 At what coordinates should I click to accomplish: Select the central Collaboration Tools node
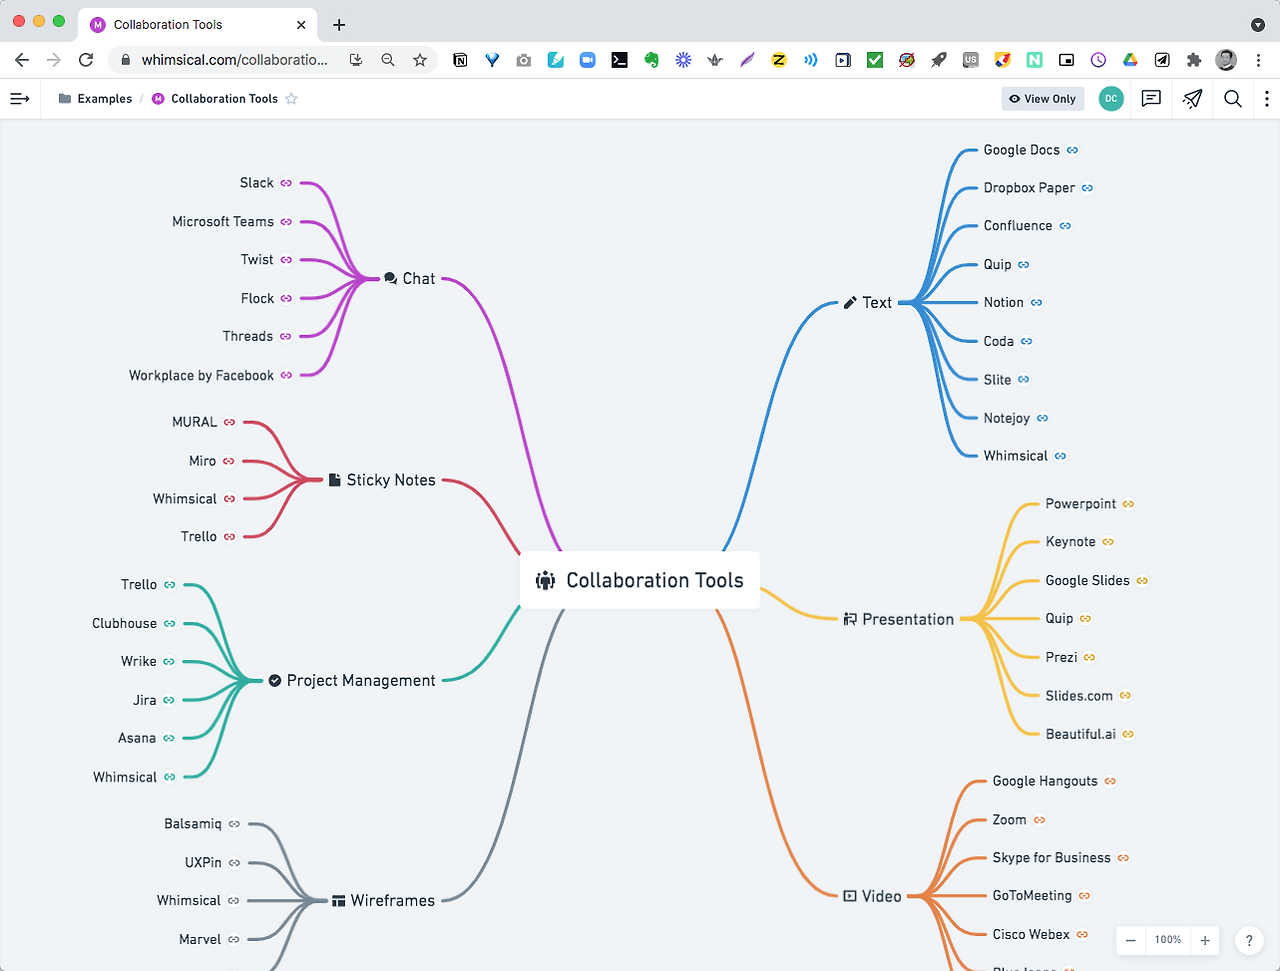point(640,580)
